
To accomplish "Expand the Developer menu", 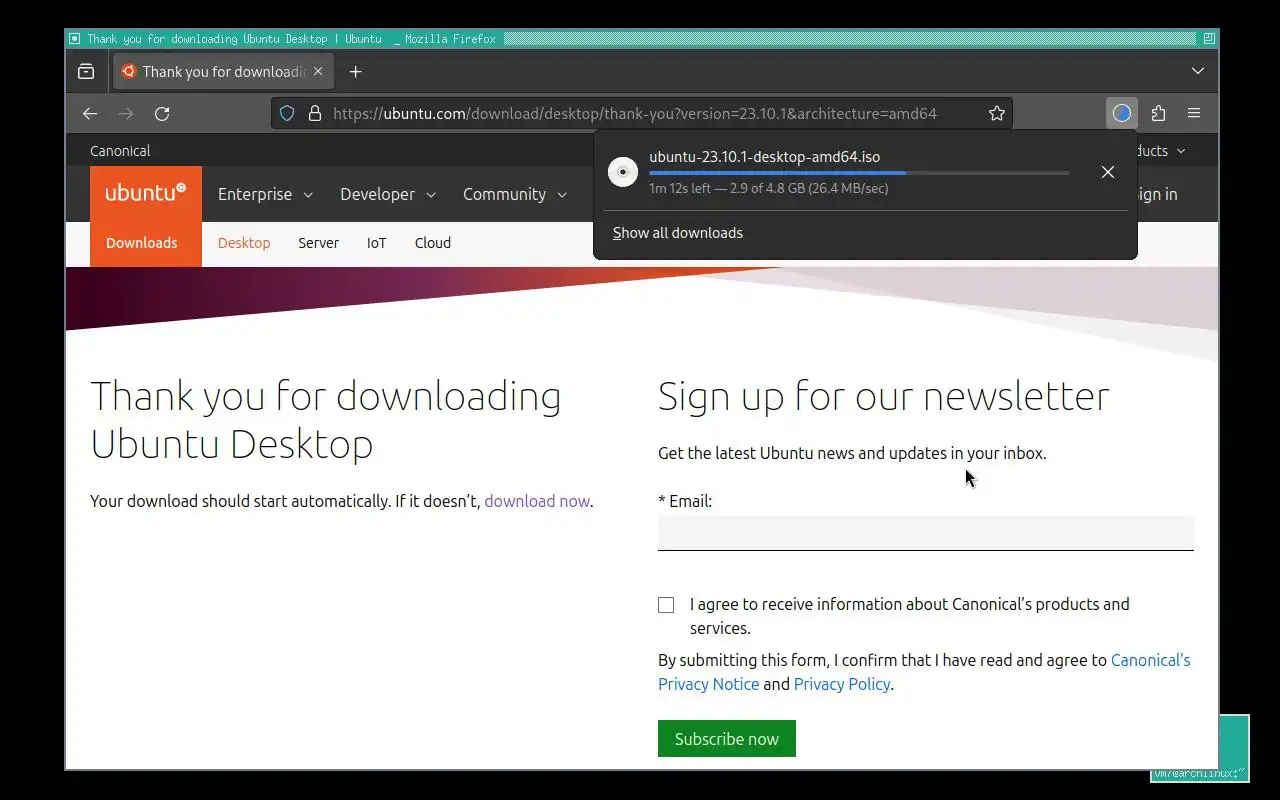I will point(388,194).
